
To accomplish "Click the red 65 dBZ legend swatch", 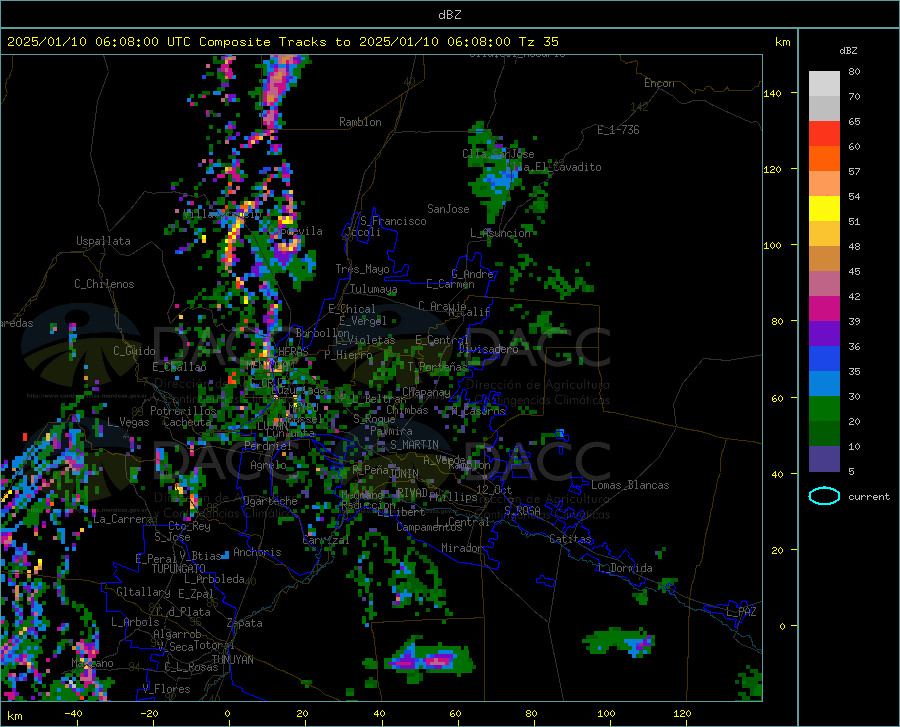I will 824,134.
